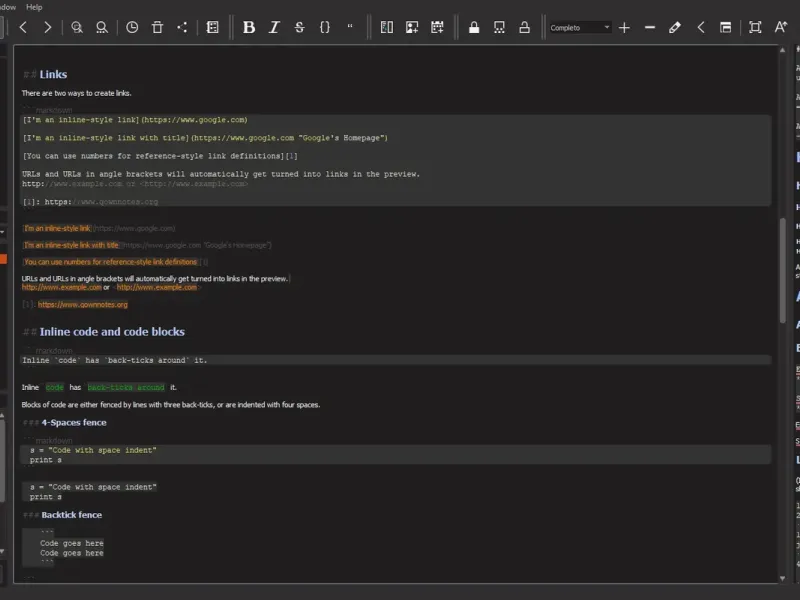
Task: Insert current date and time icon
Action: point(437,27)
